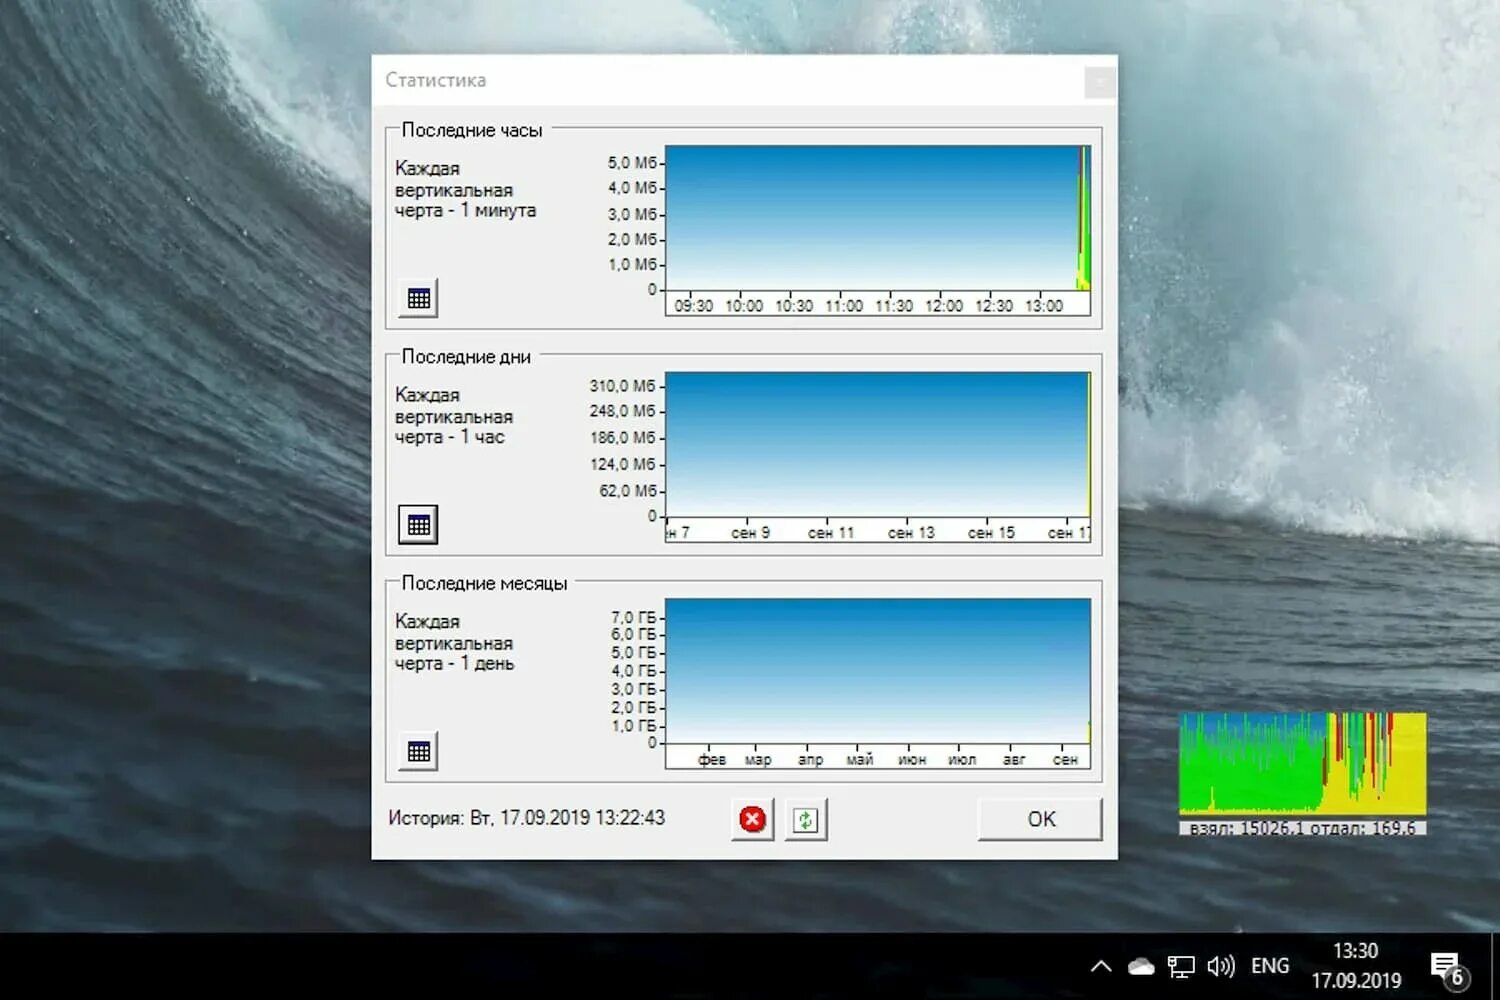Click the 'май' label on the monthly graph
Image resolution: width=1500 pixels, height=1000 pixels.
pyautogui.click(x=860, y=760)
